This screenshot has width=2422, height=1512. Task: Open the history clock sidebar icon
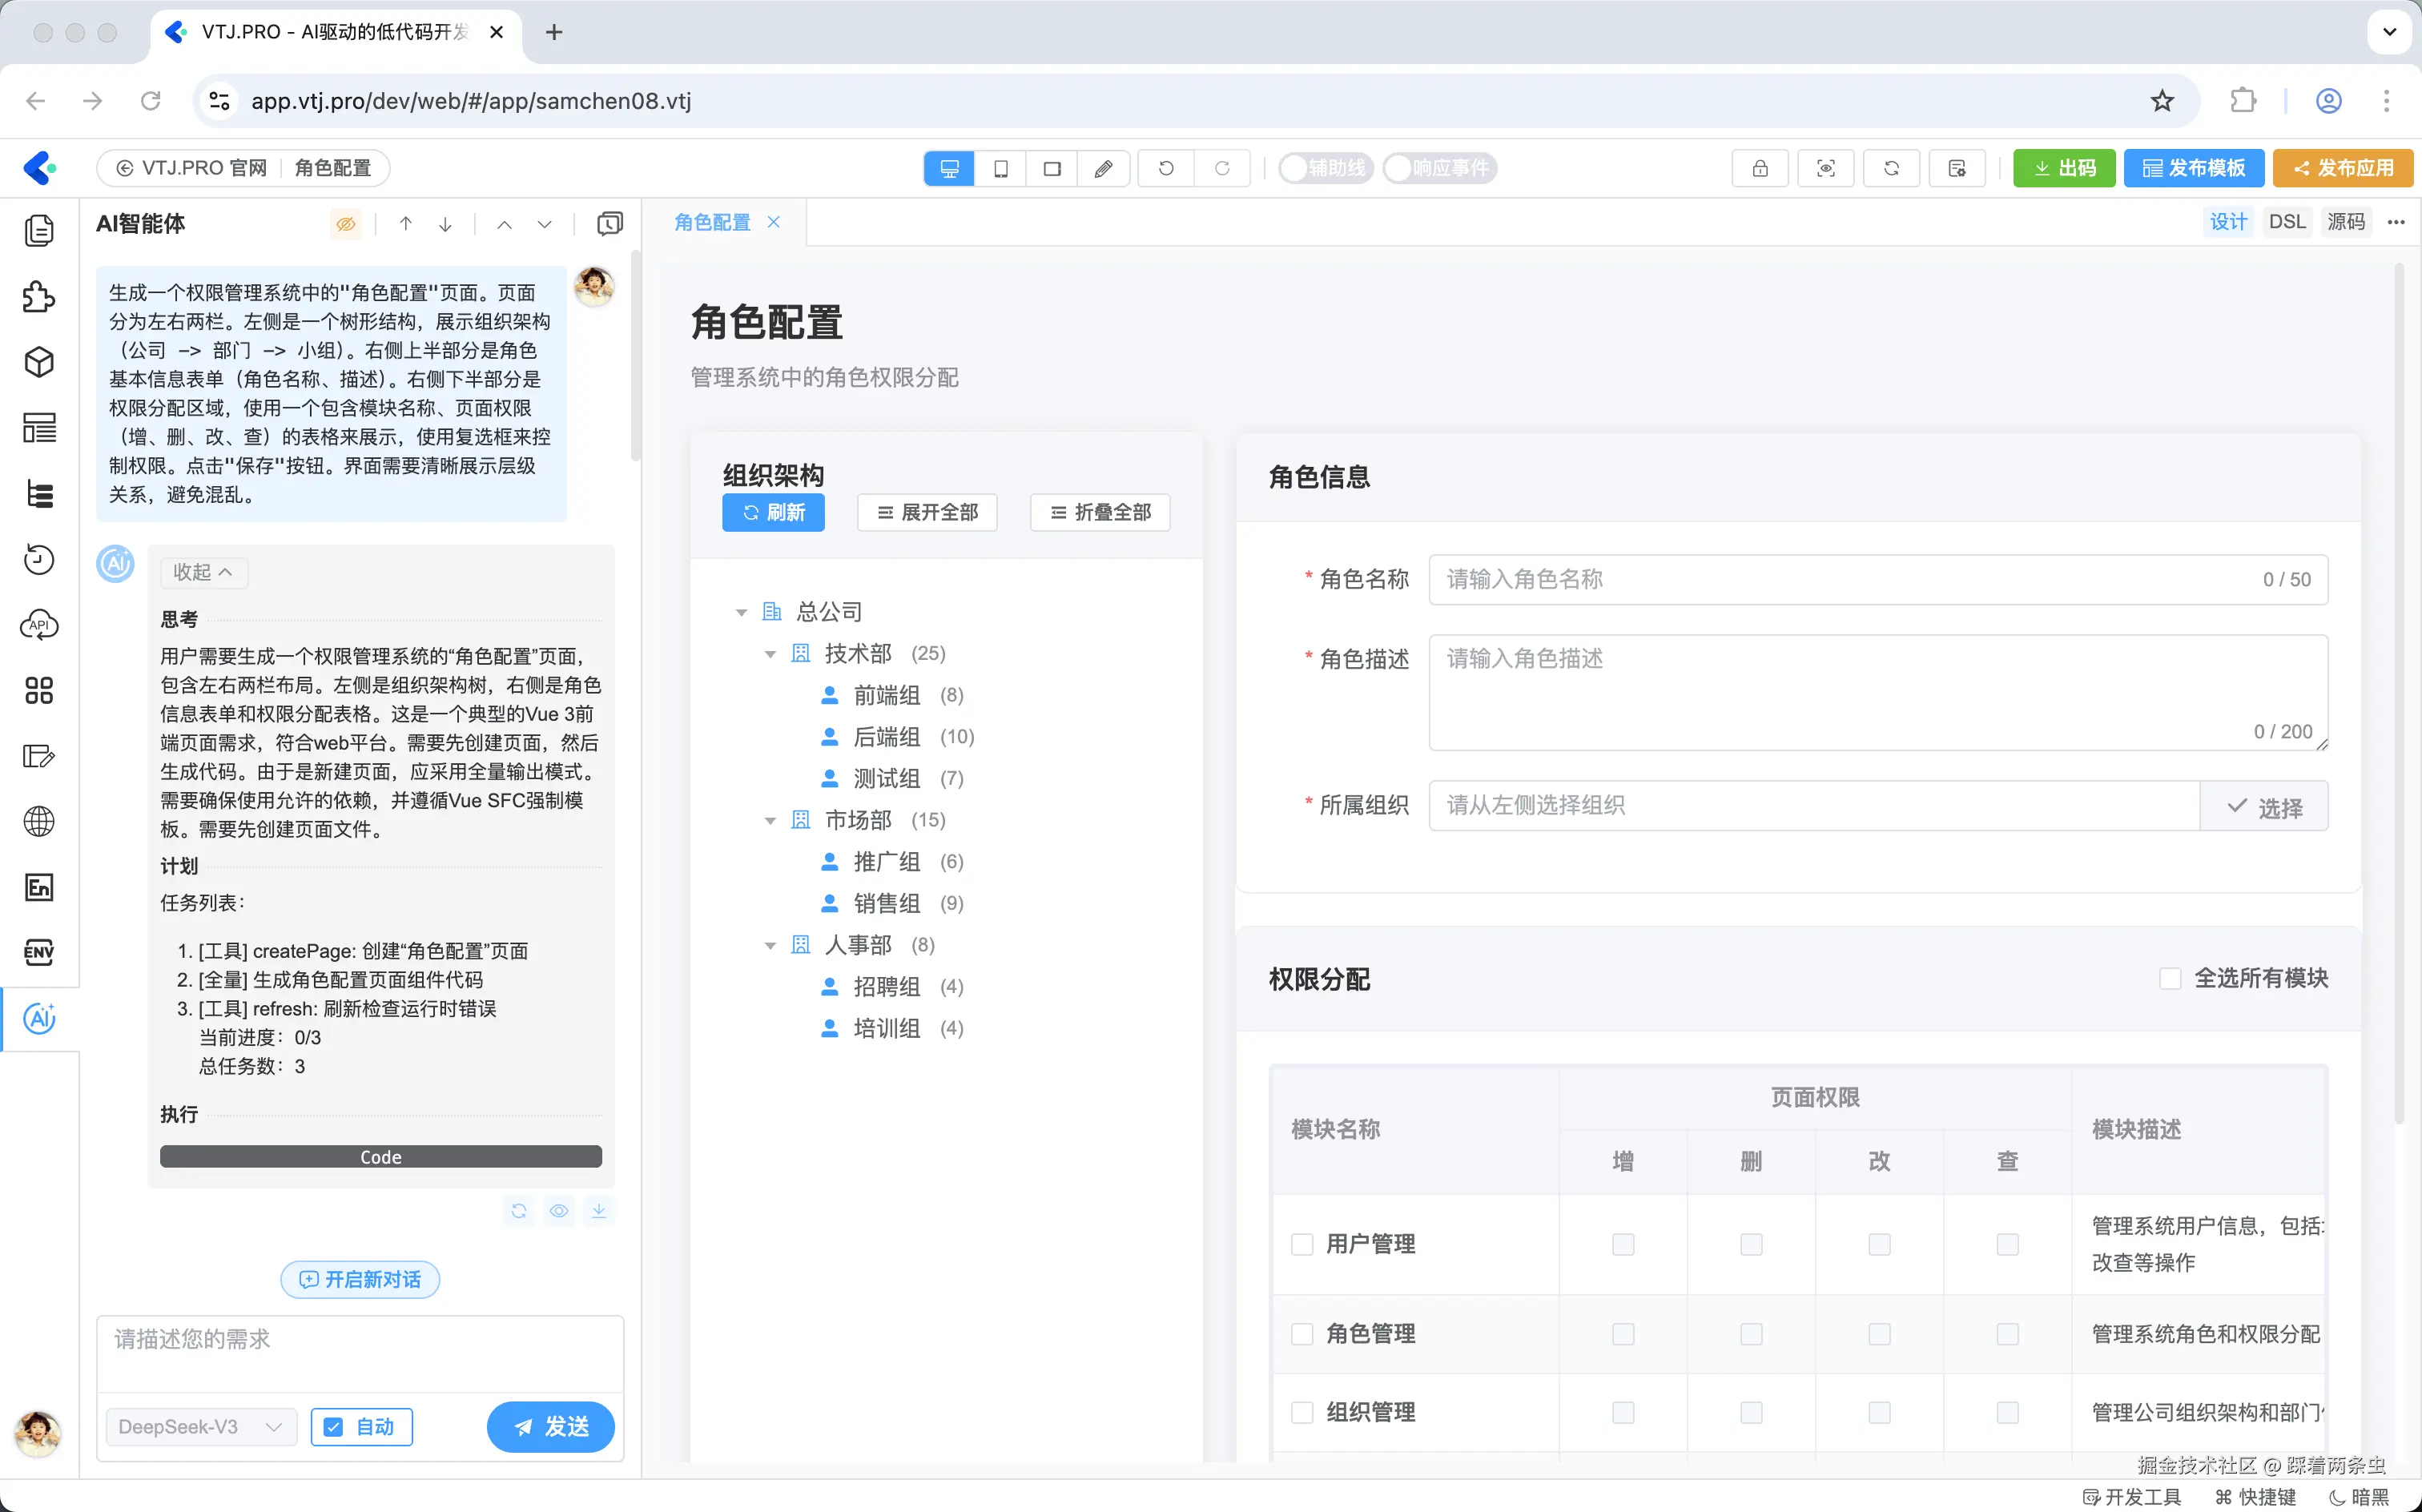(39, 559)
